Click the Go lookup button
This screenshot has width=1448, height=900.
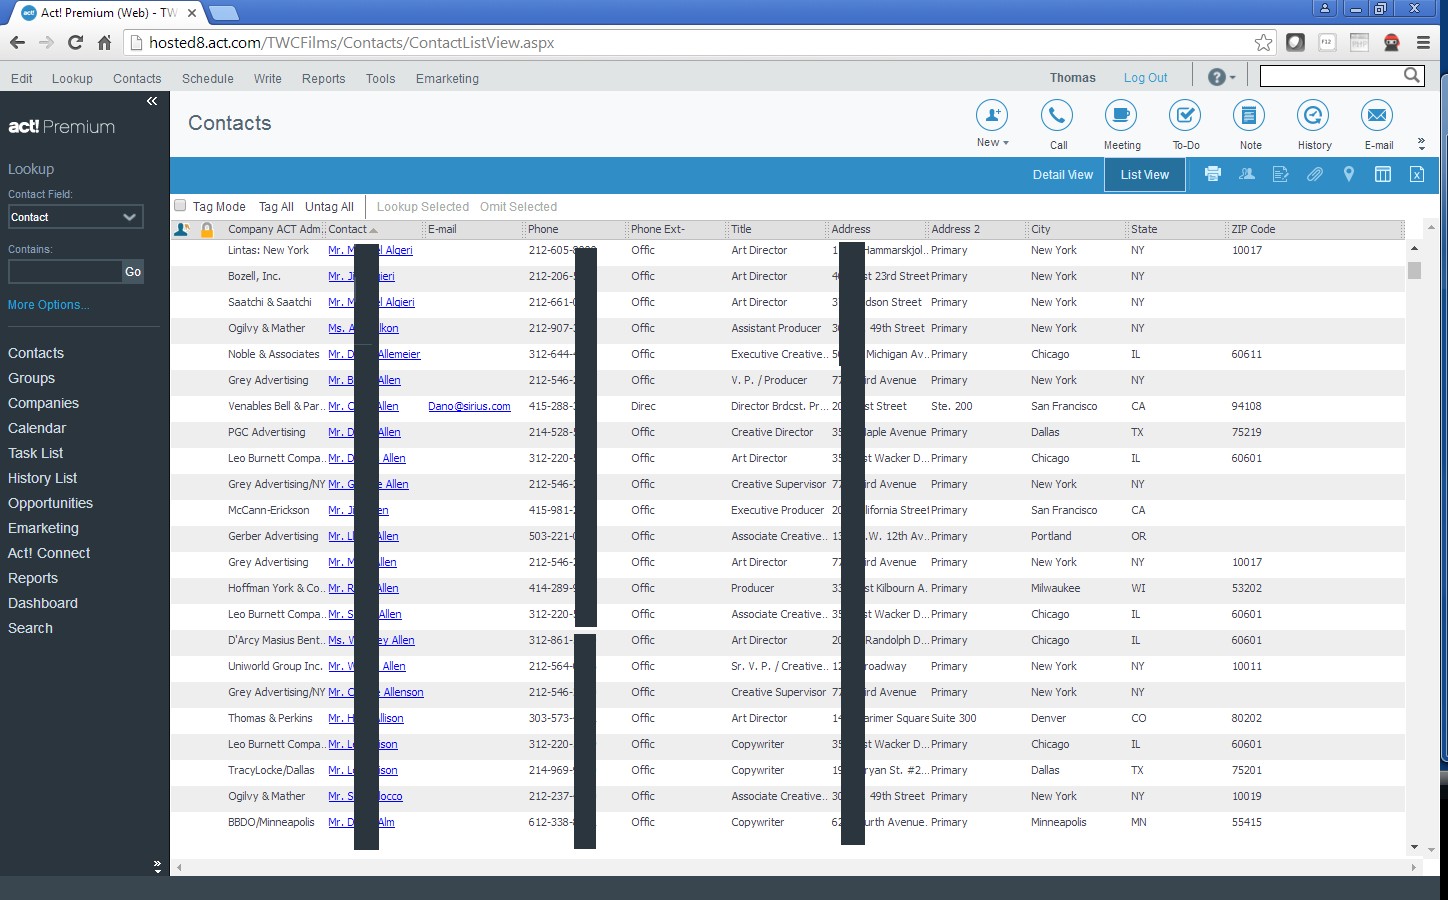point(133,271)
